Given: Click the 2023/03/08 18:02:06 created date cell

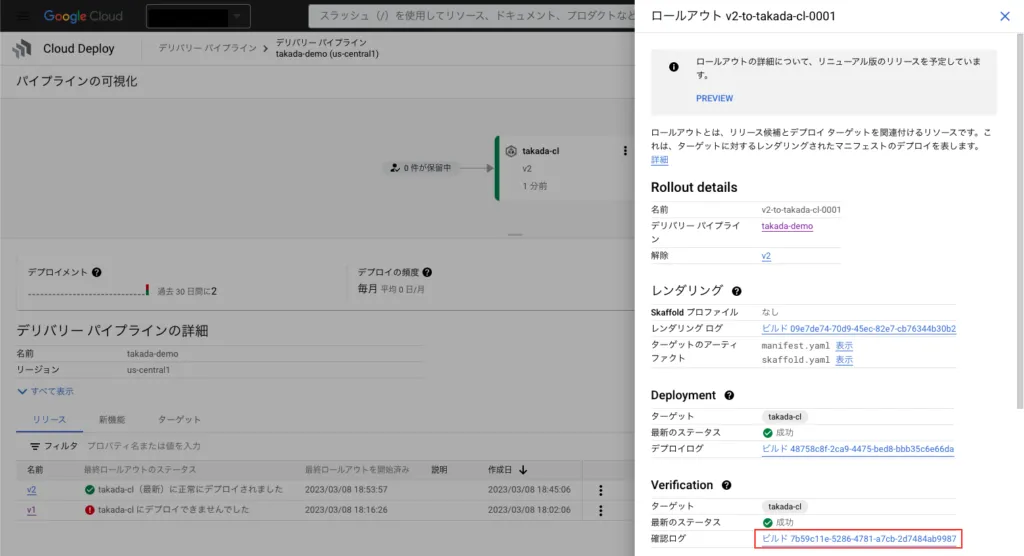Looking at the screenshot, I should click(529, 510).
